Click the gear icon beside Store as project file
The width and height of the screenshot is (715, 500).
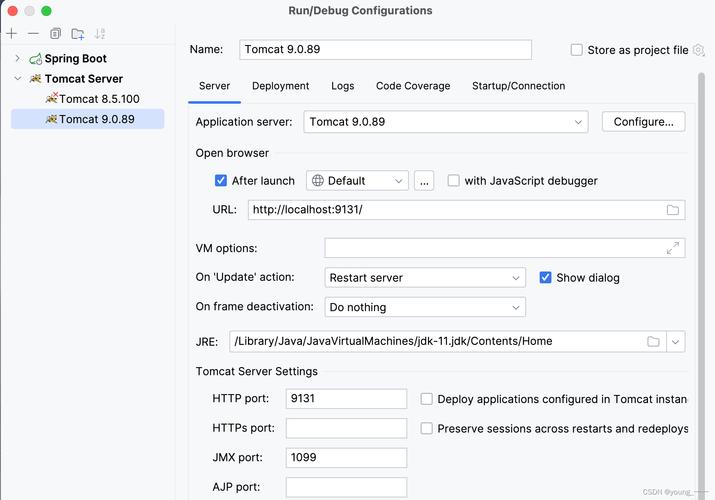tap(699, 50)
